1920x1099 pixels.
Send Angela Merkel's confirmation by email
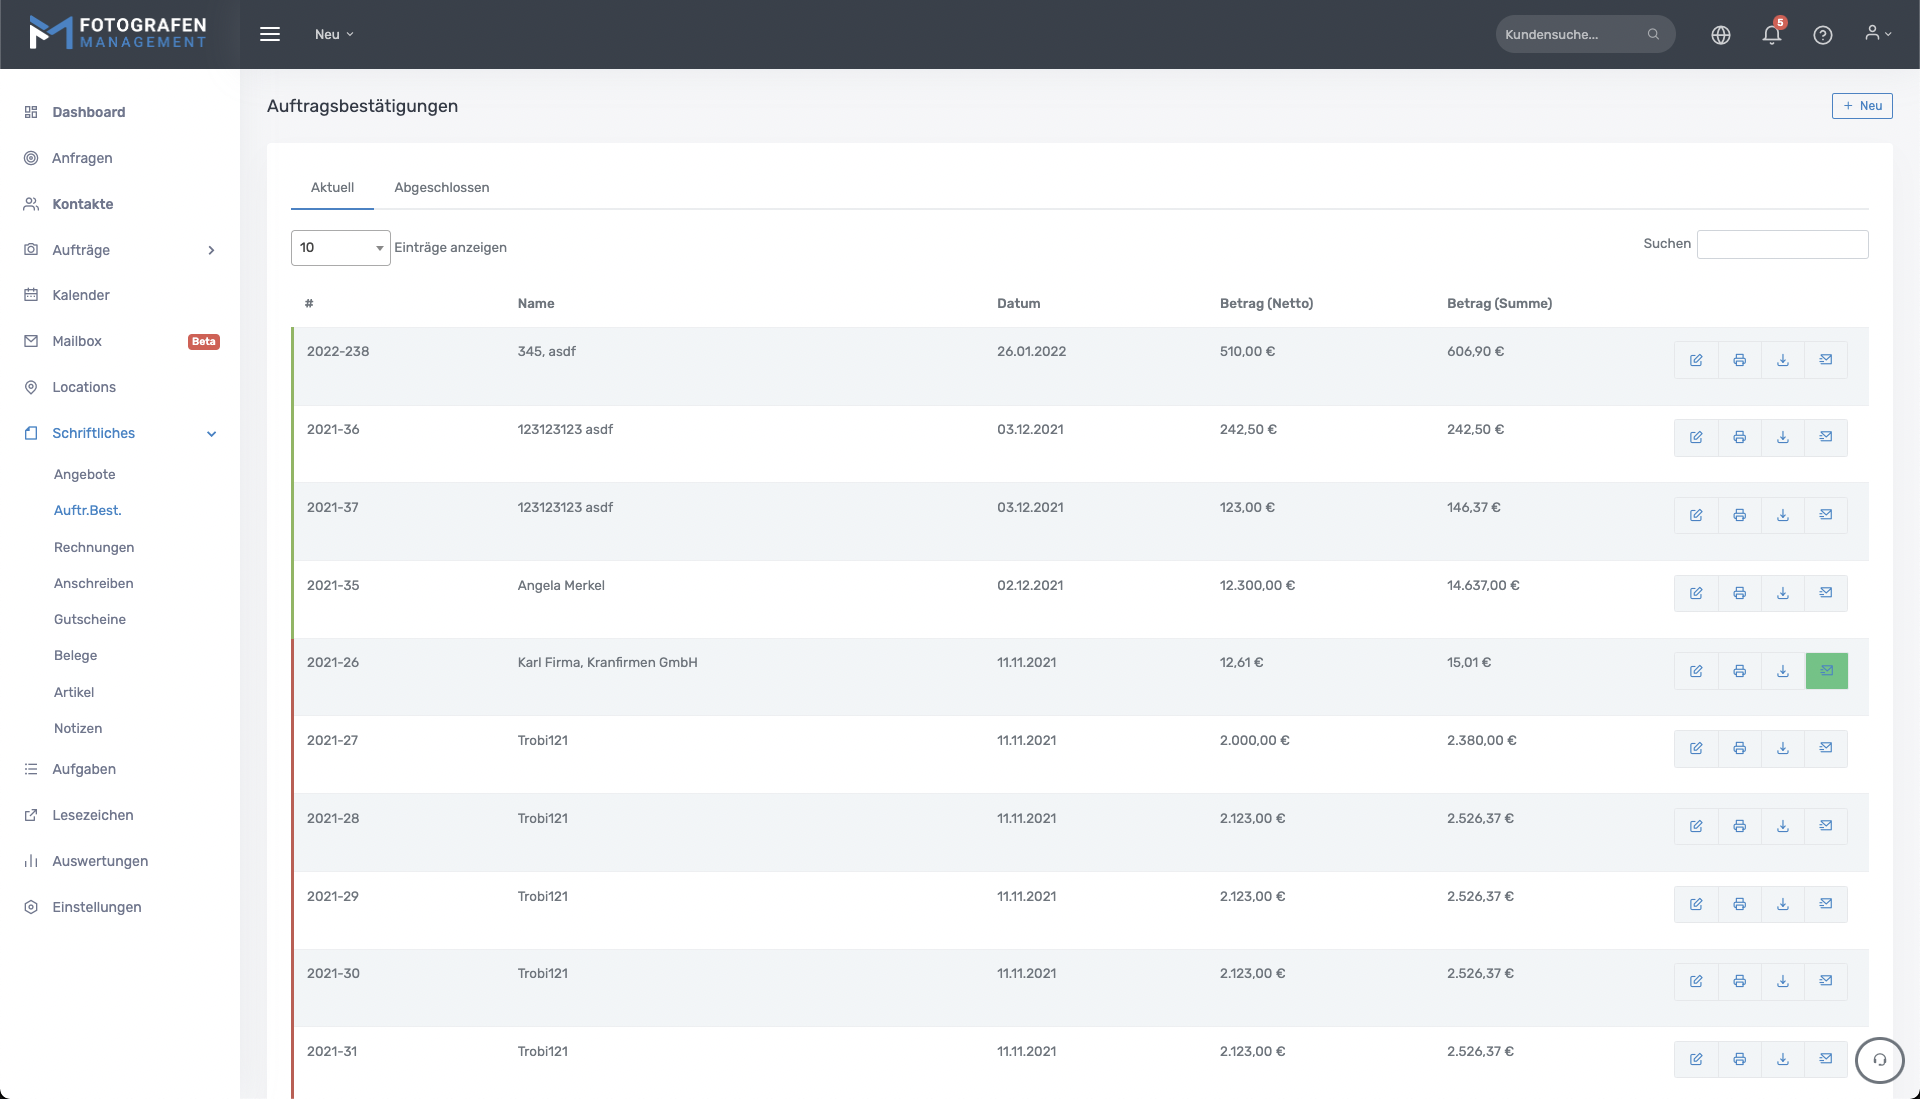1825,593
